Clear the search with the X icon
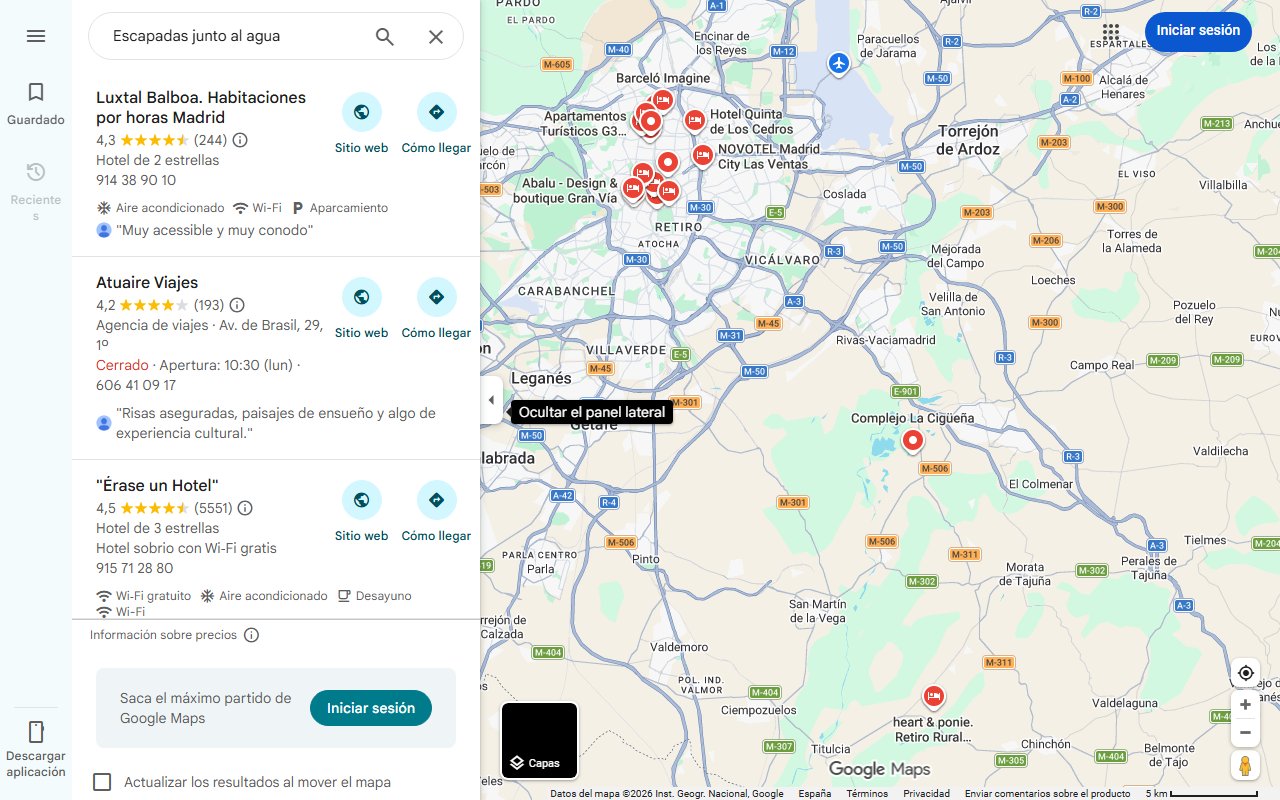This screenshot has height=800, width=1280. pyautogui.click(x=436, y=37)
